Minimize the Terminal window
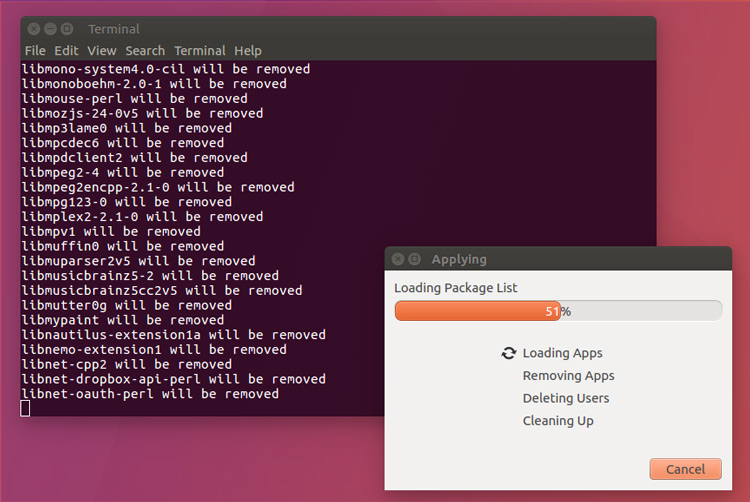 50,29
